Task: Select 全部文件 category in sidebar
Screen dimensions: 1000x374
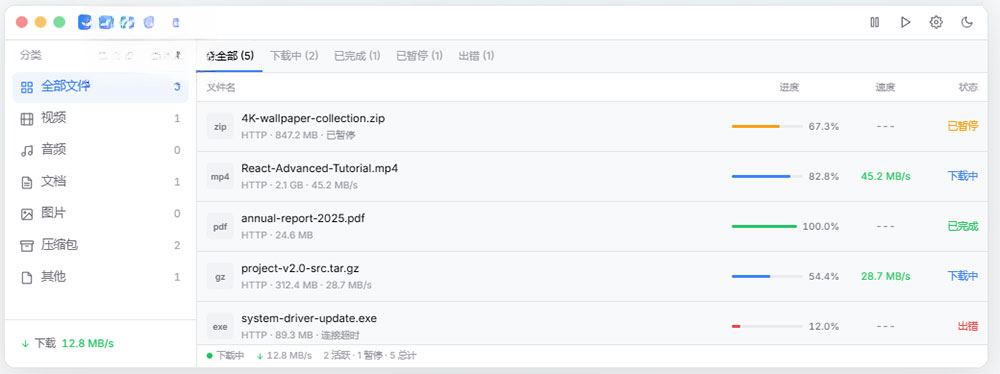Action: (100, 87)
